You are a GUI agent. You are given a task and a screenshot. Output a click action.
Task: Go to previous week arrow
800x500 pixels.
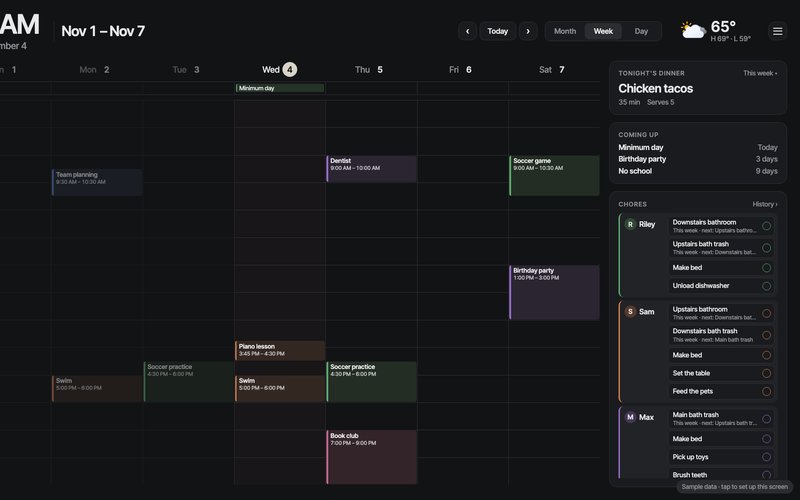(x=467, y=31)
